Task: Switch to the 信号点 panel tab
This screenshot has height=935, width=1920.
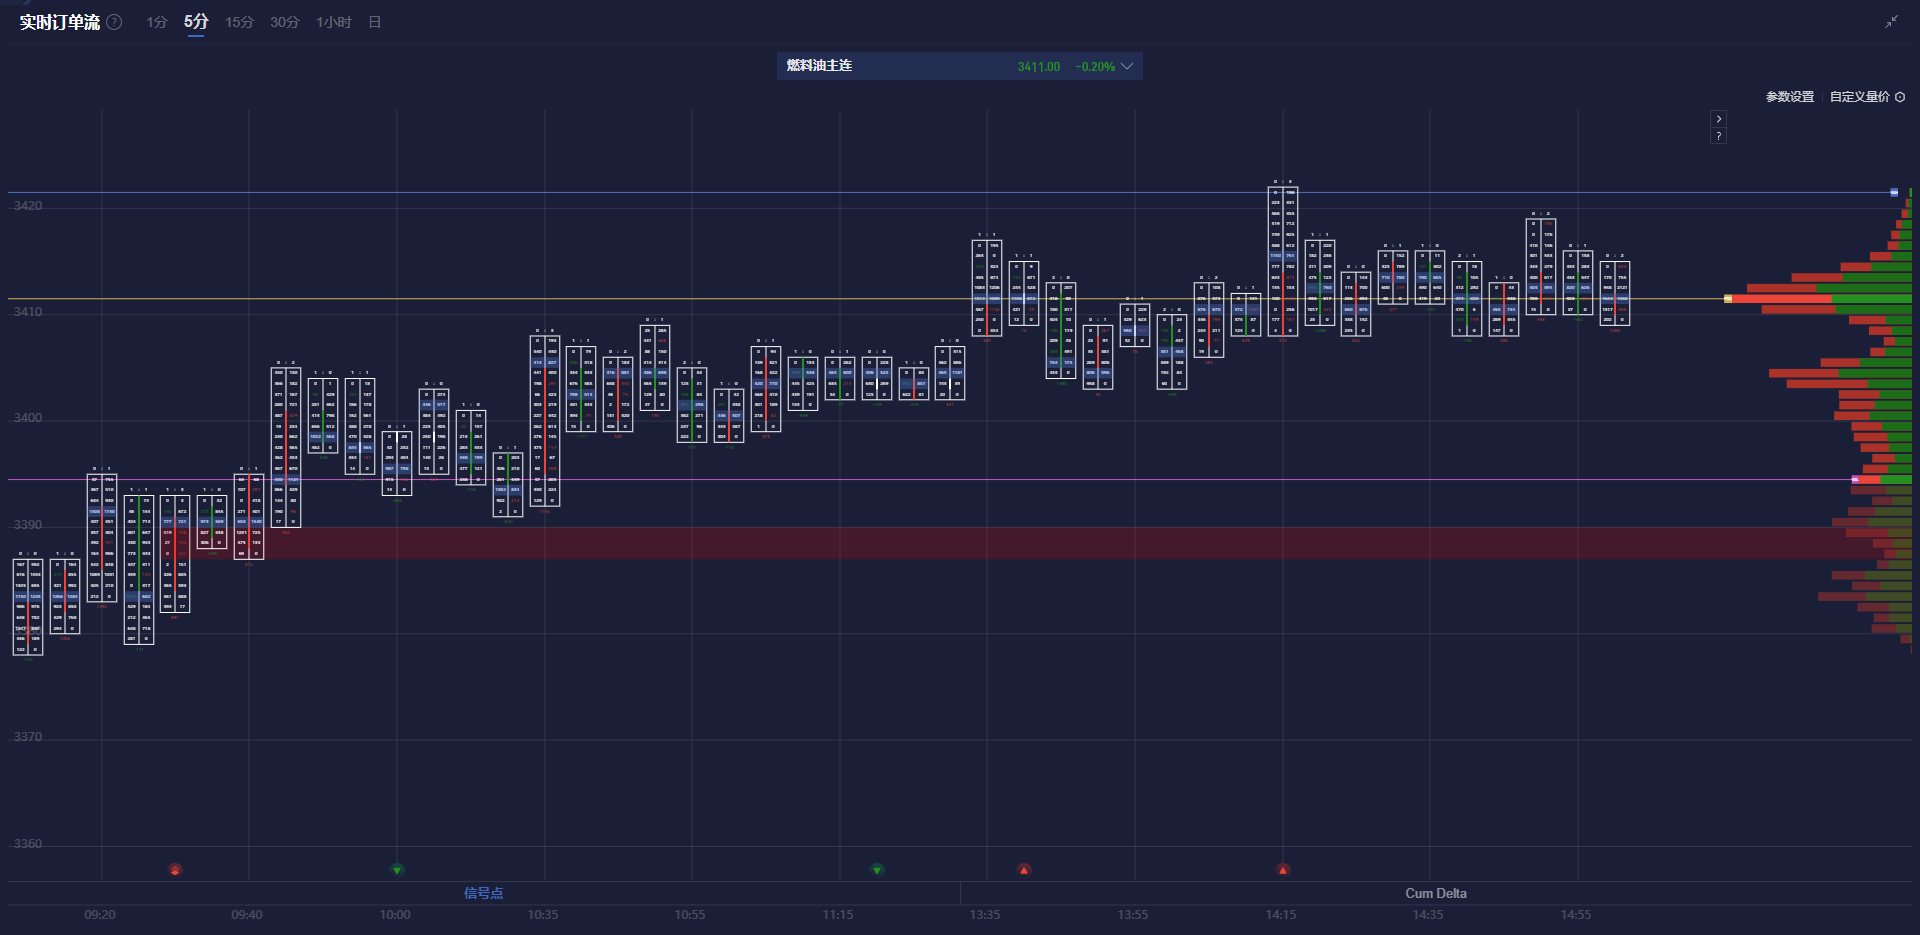Action: [x=483, y=893]
